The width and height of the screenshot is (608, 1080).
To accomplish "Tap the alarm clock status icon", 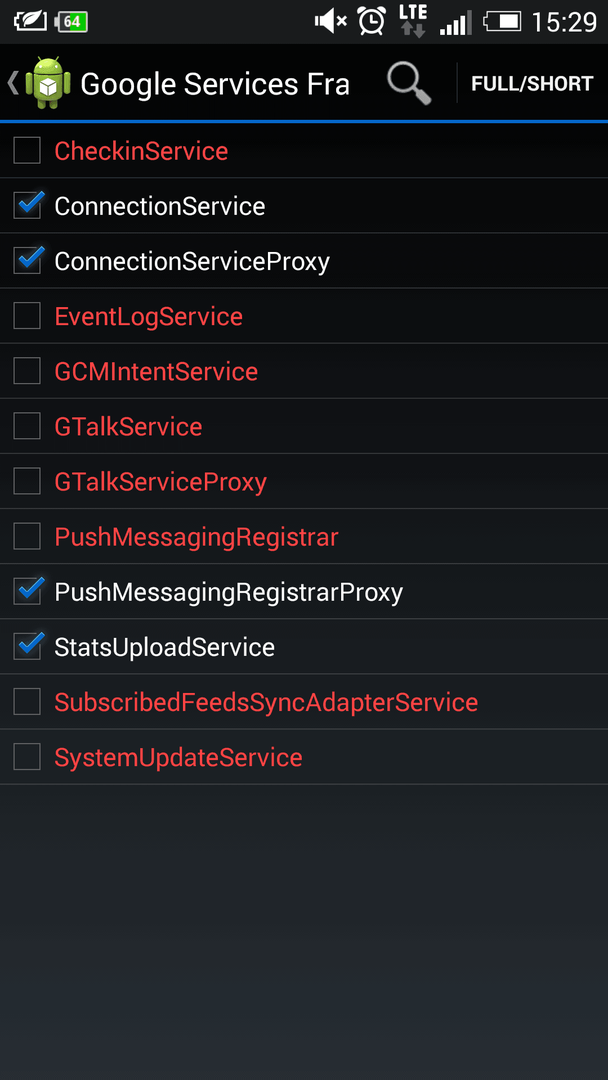I will coord(371,21).
